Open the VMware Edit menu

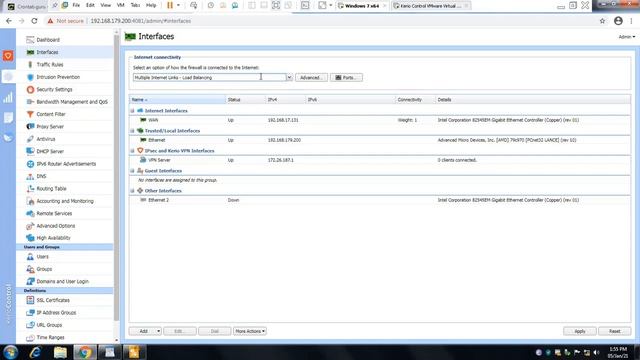point(90,5)
